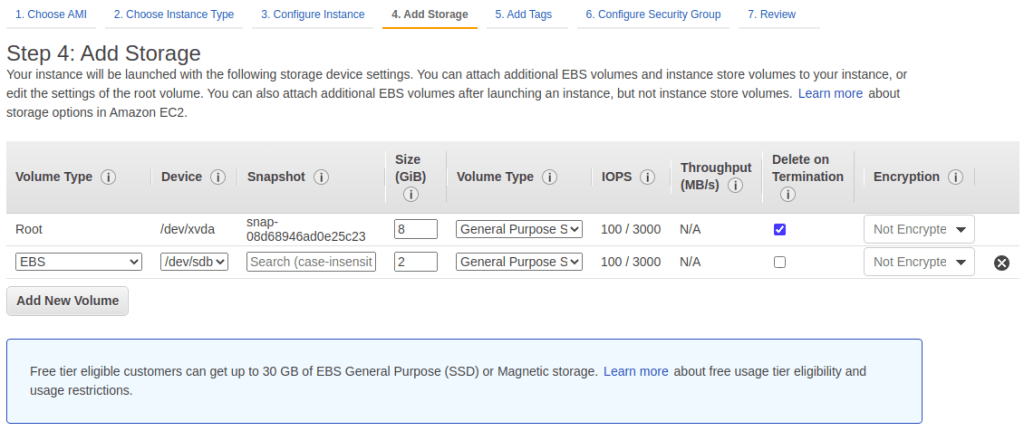Click info icon beside Snapshot header
Image resolution: width=1024 pixels, height=431 pixels.
[321, 177]
